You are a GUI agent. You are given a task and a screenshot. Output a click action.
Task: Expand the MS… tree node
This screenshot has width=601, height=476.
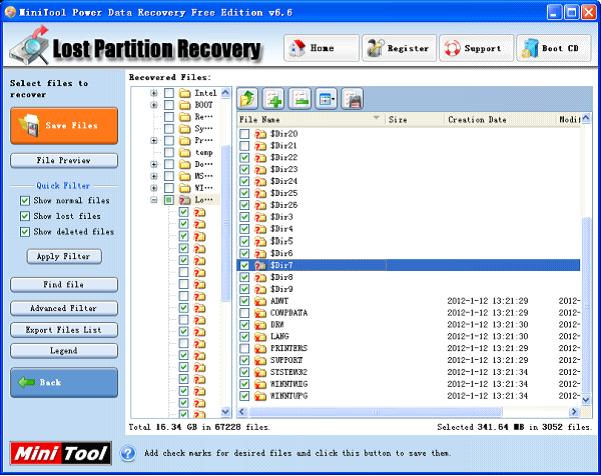point(154,176)
